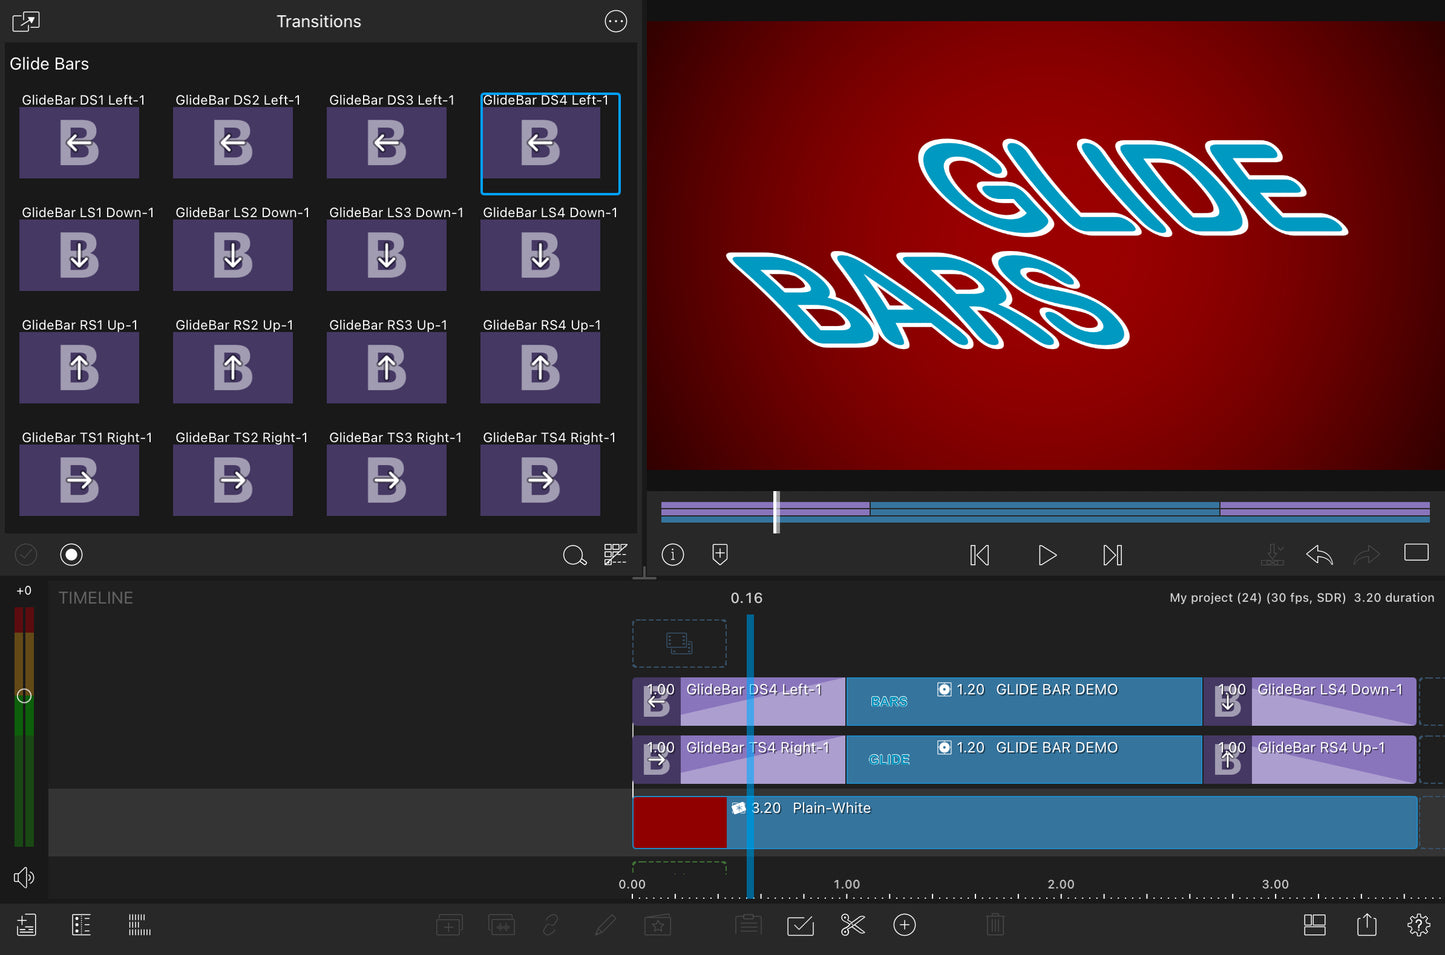Skip to previous clip button
Image resolution: width=1445 pixels, height=955 pixels.
coord(979,555)
